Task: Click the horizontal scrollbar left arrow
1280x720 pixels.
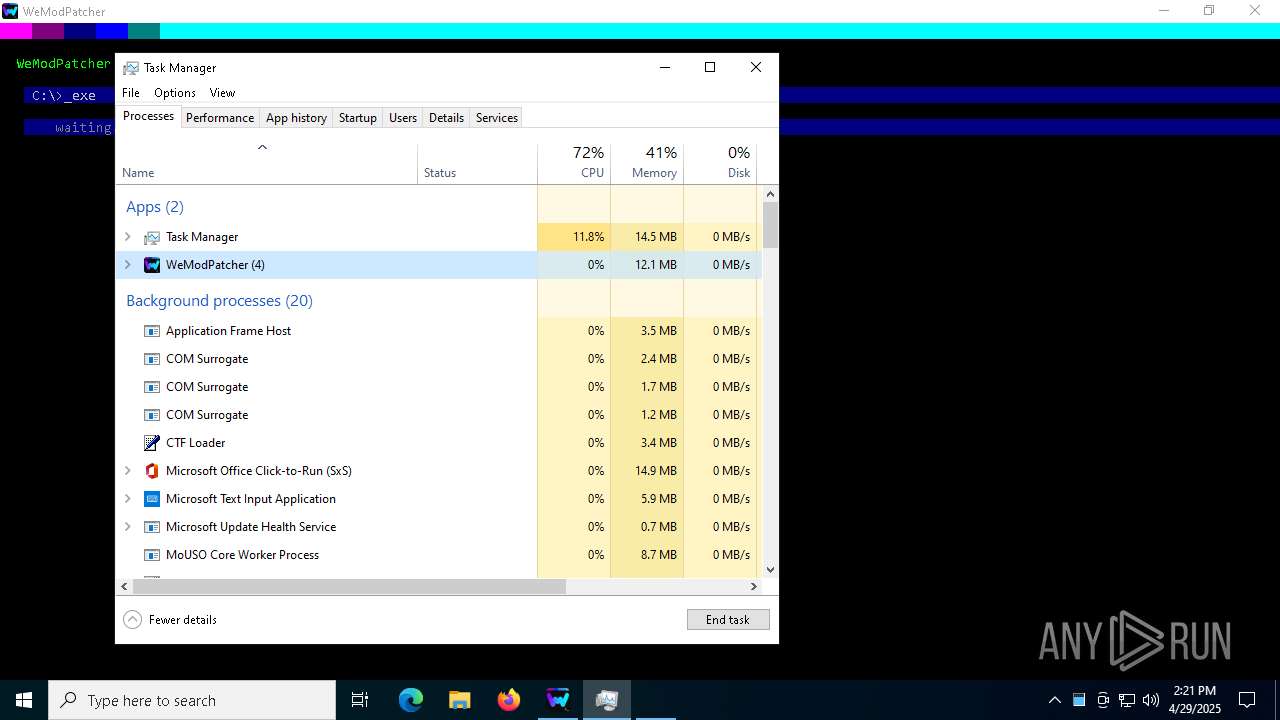Action: point(125,587)
